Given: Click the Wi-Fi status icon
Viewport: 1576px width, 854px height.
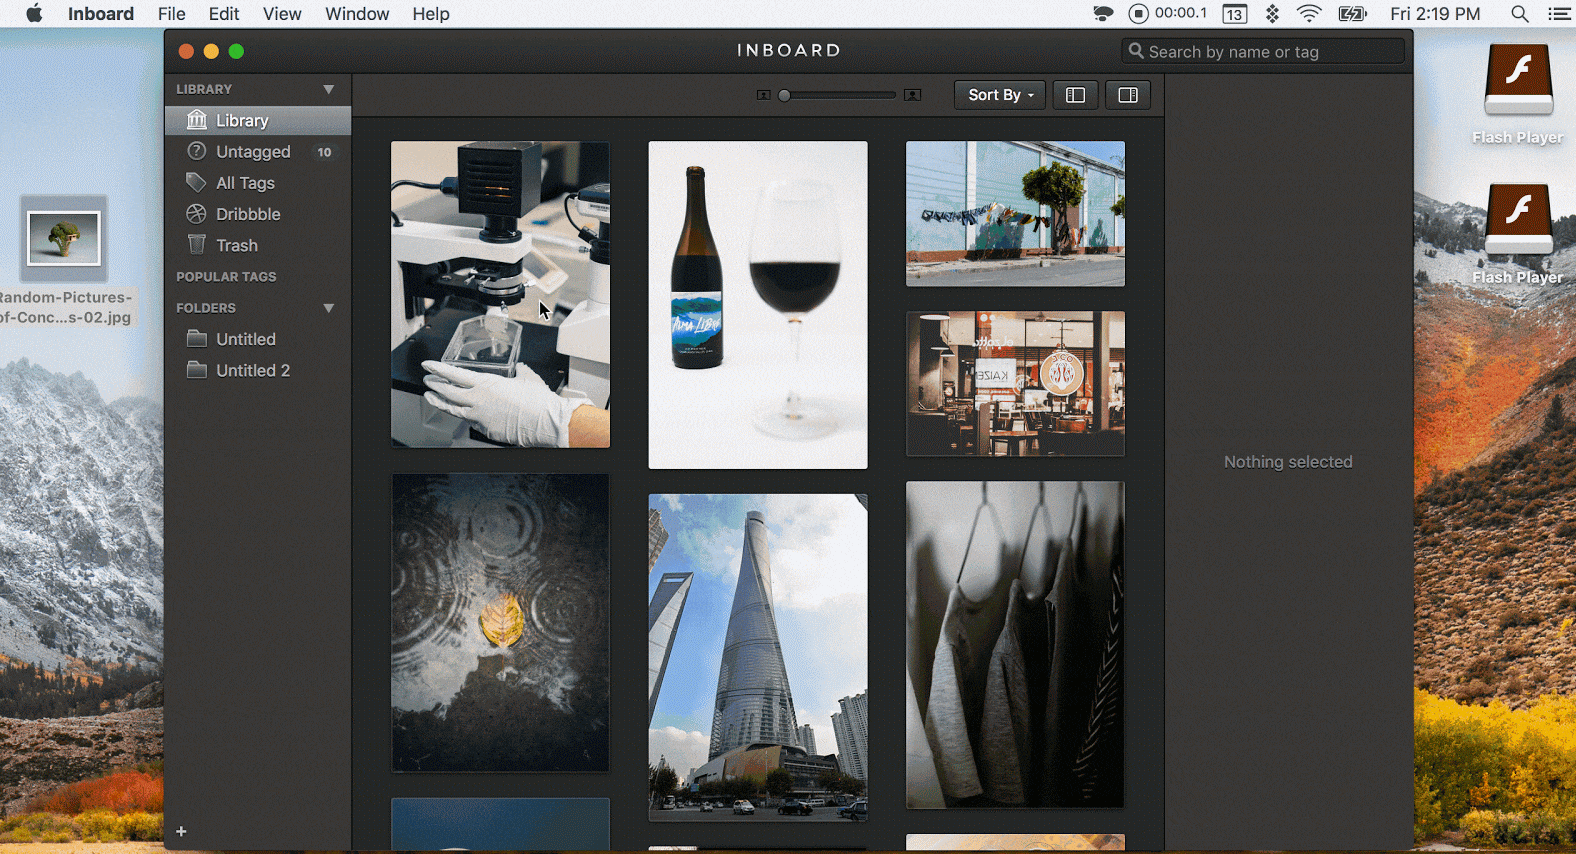Looking at the screenshot, I should point(1309,14).
